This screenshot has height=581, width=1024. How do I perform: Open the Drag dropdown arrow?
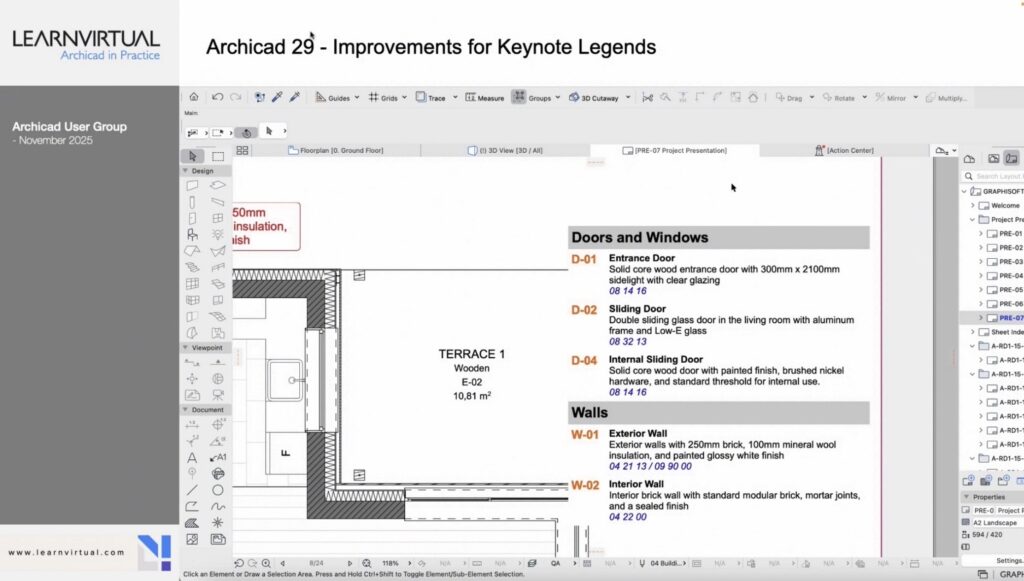[812, 97]
